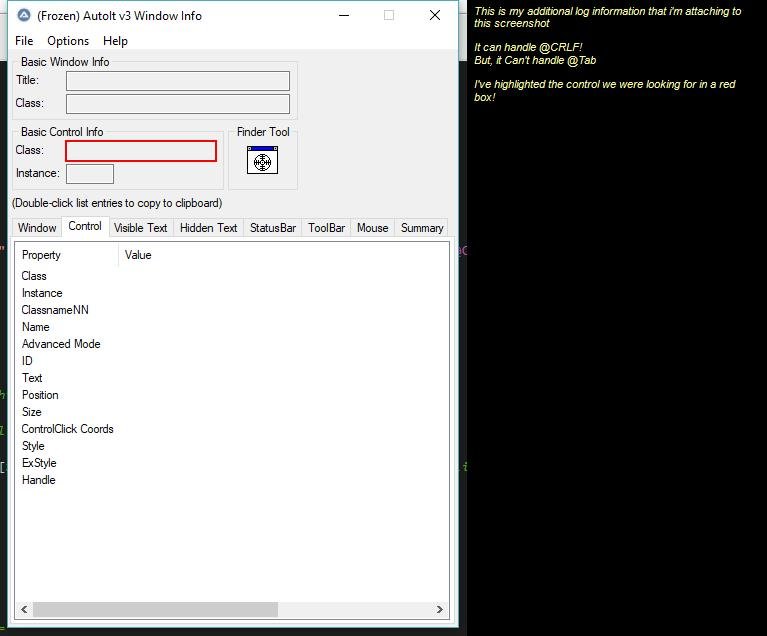Open the Help menu
The height and width of the screenshot is (636, 767).
[115, 41]
